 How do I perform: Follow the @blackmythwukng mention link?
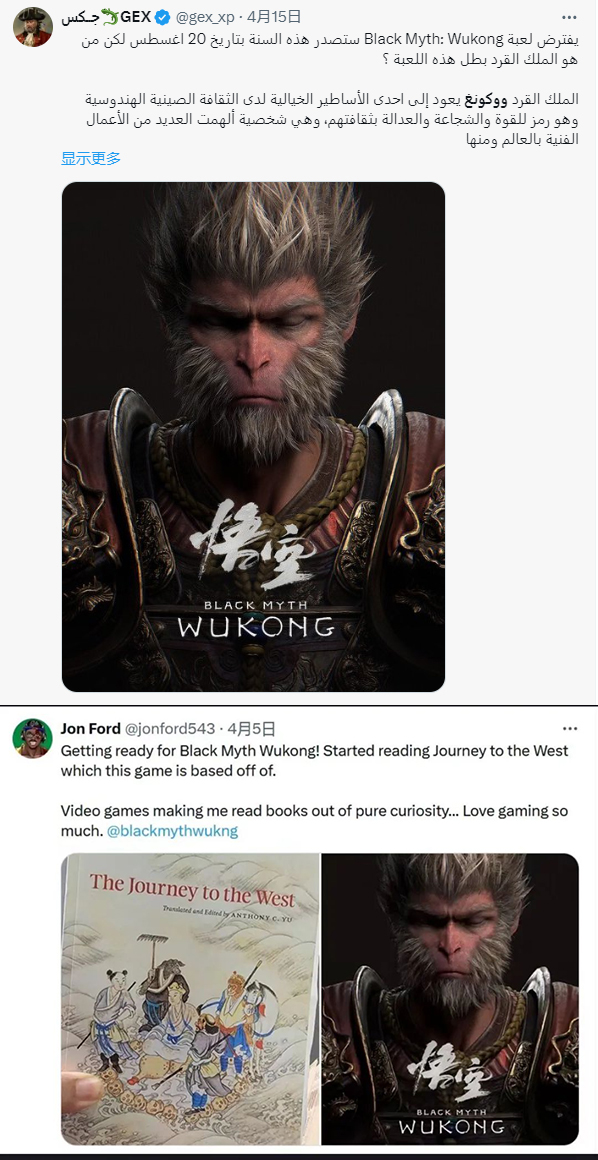172,831
